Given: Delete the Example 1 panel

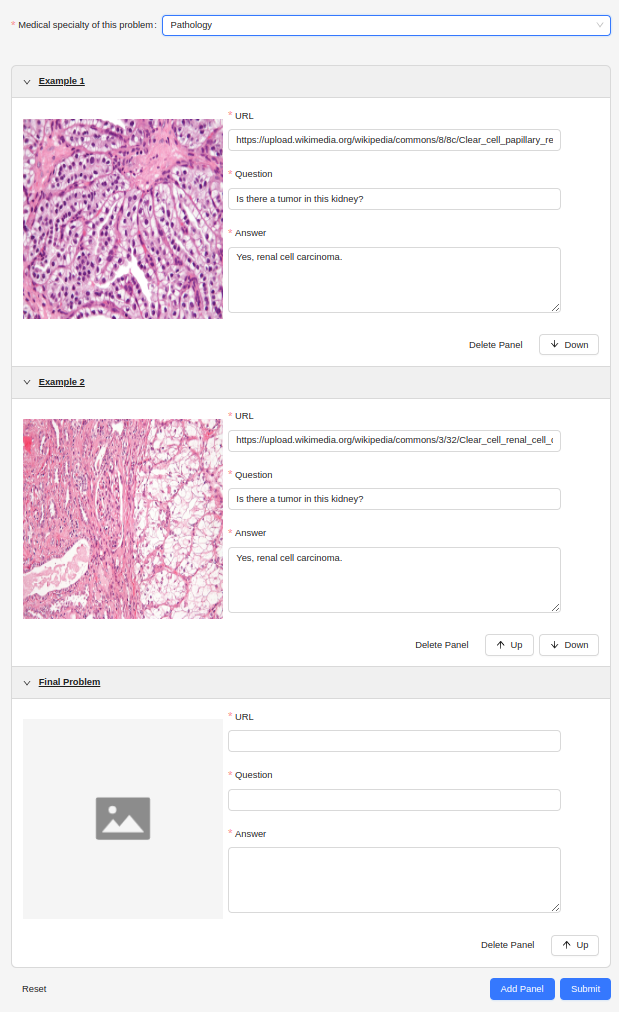Looking at the screenshot, I should pyautogui.click(x=495, y=345).
